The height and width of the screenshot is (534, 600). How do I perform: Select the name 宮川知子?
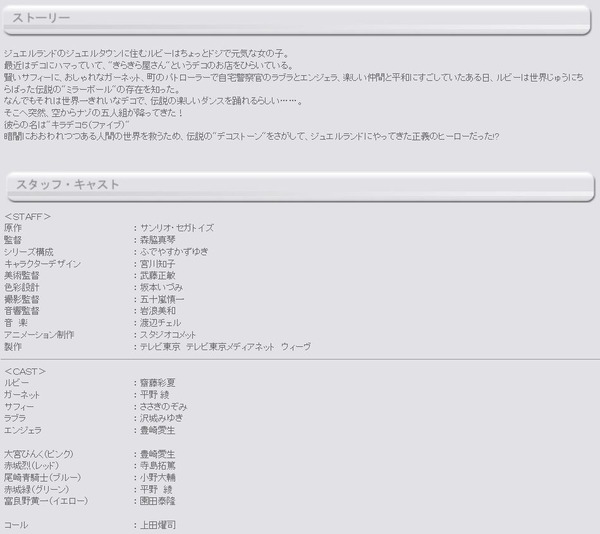(158, 264)
